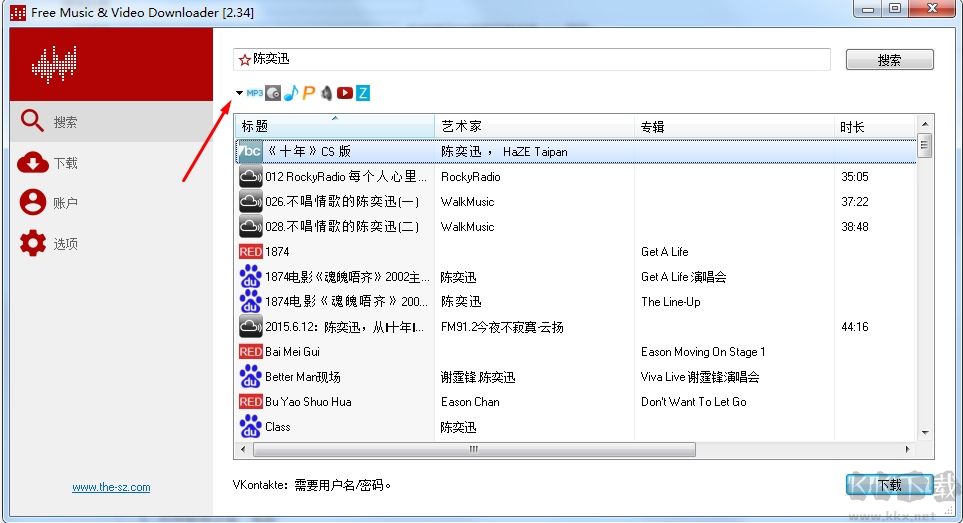The height and width of the screenshot is (523, 963).
Task: Select album cell The Line-Up
Action: [x=671, y=301]
